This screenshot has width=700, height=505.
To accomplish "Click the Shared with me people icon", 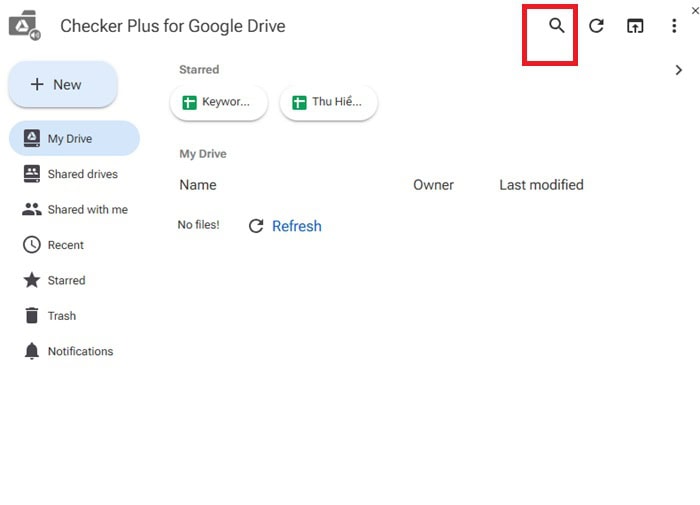I will [x=31, y=209].
